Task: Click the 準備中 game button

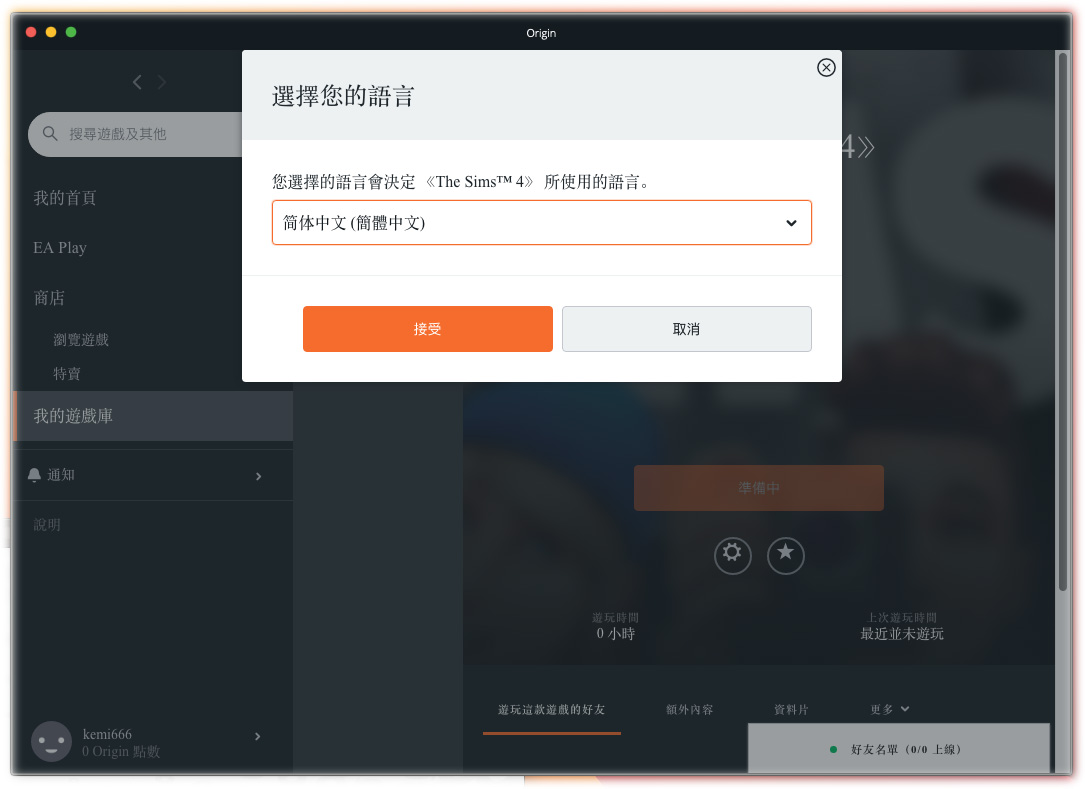Action: 758,488
